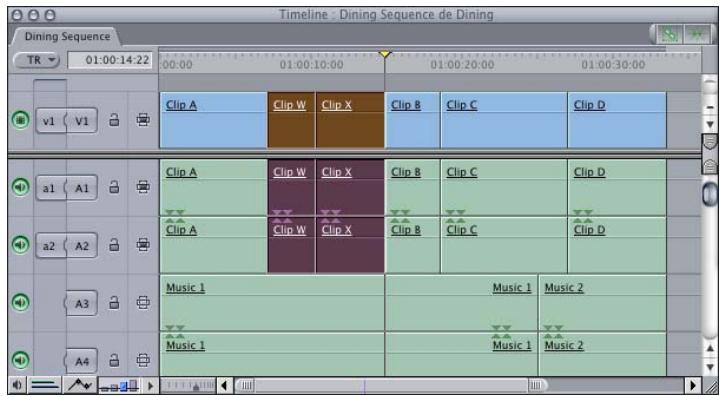721x396 pixels.
Task: Select Clip D on track V1
Action: coord(617,120)
